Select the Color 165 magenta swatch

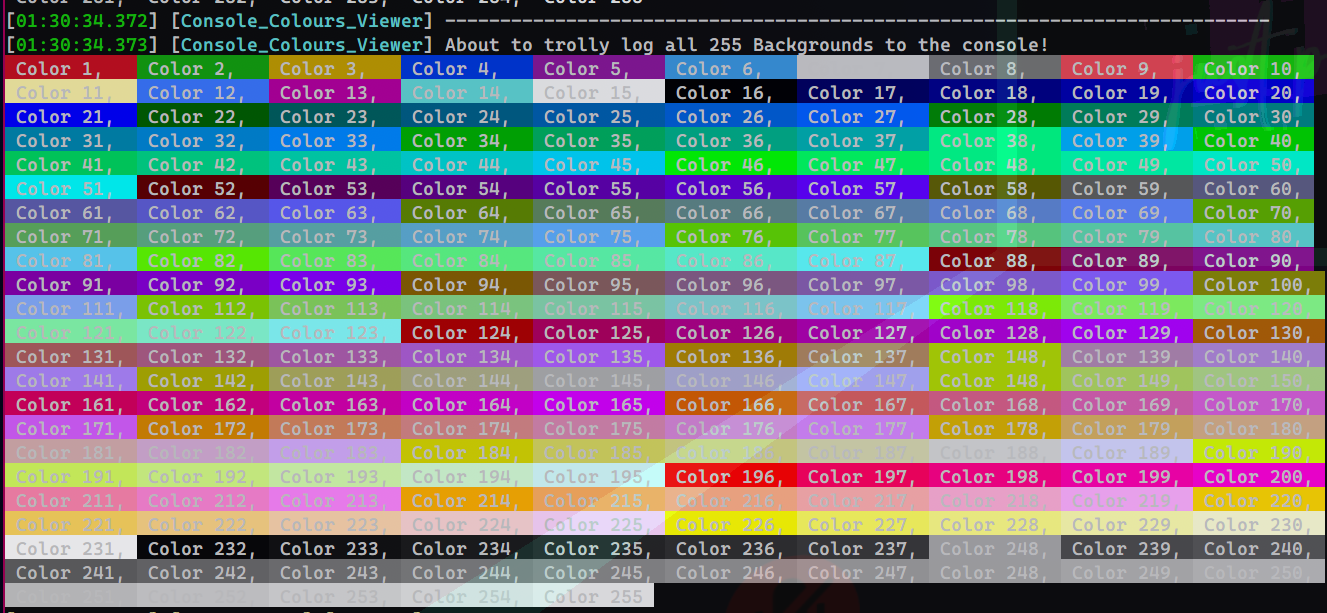(597, 404)
